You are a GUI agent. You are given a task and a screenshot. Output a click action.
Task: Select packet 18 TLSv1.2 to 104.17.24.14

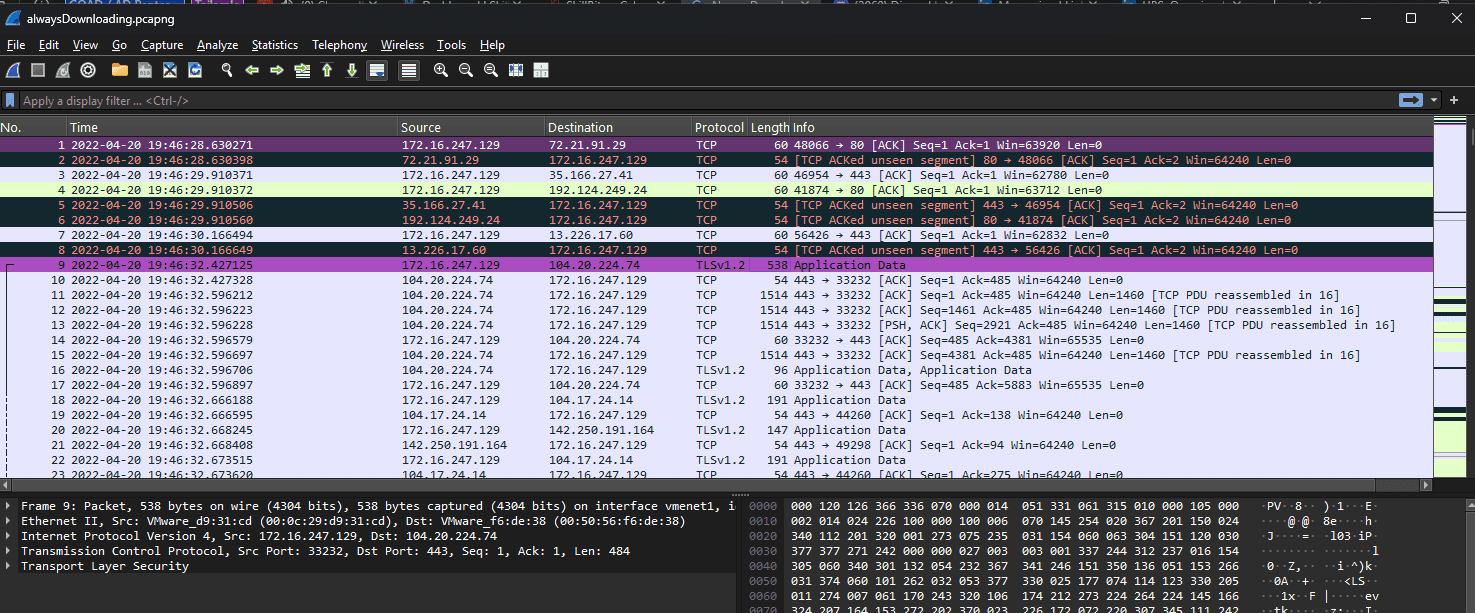(x=716, y=400)
